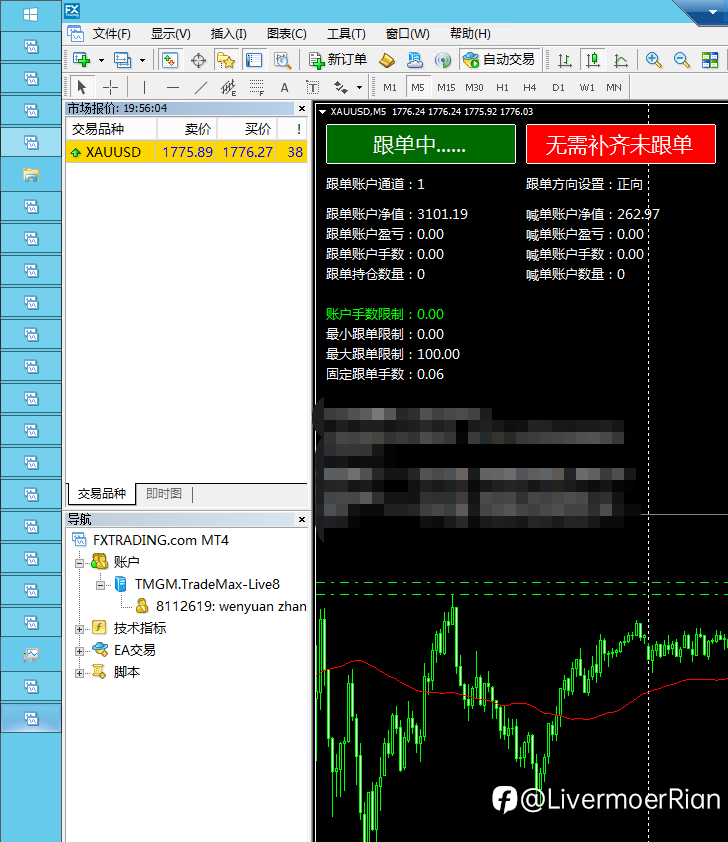Screen dimensions: 728x842
Task: Select the Crosshair tool
Action: 110,87
